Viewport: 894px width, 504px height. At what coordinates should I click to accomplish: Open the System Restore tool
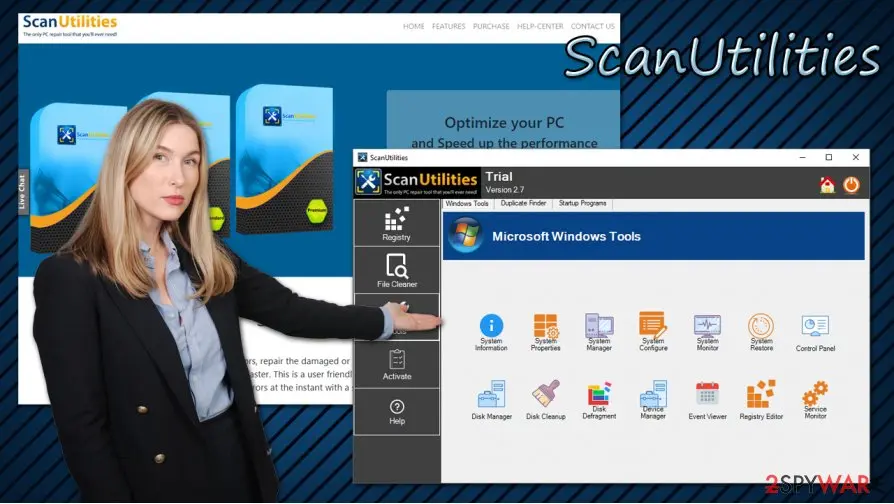[x=761, y=332]
